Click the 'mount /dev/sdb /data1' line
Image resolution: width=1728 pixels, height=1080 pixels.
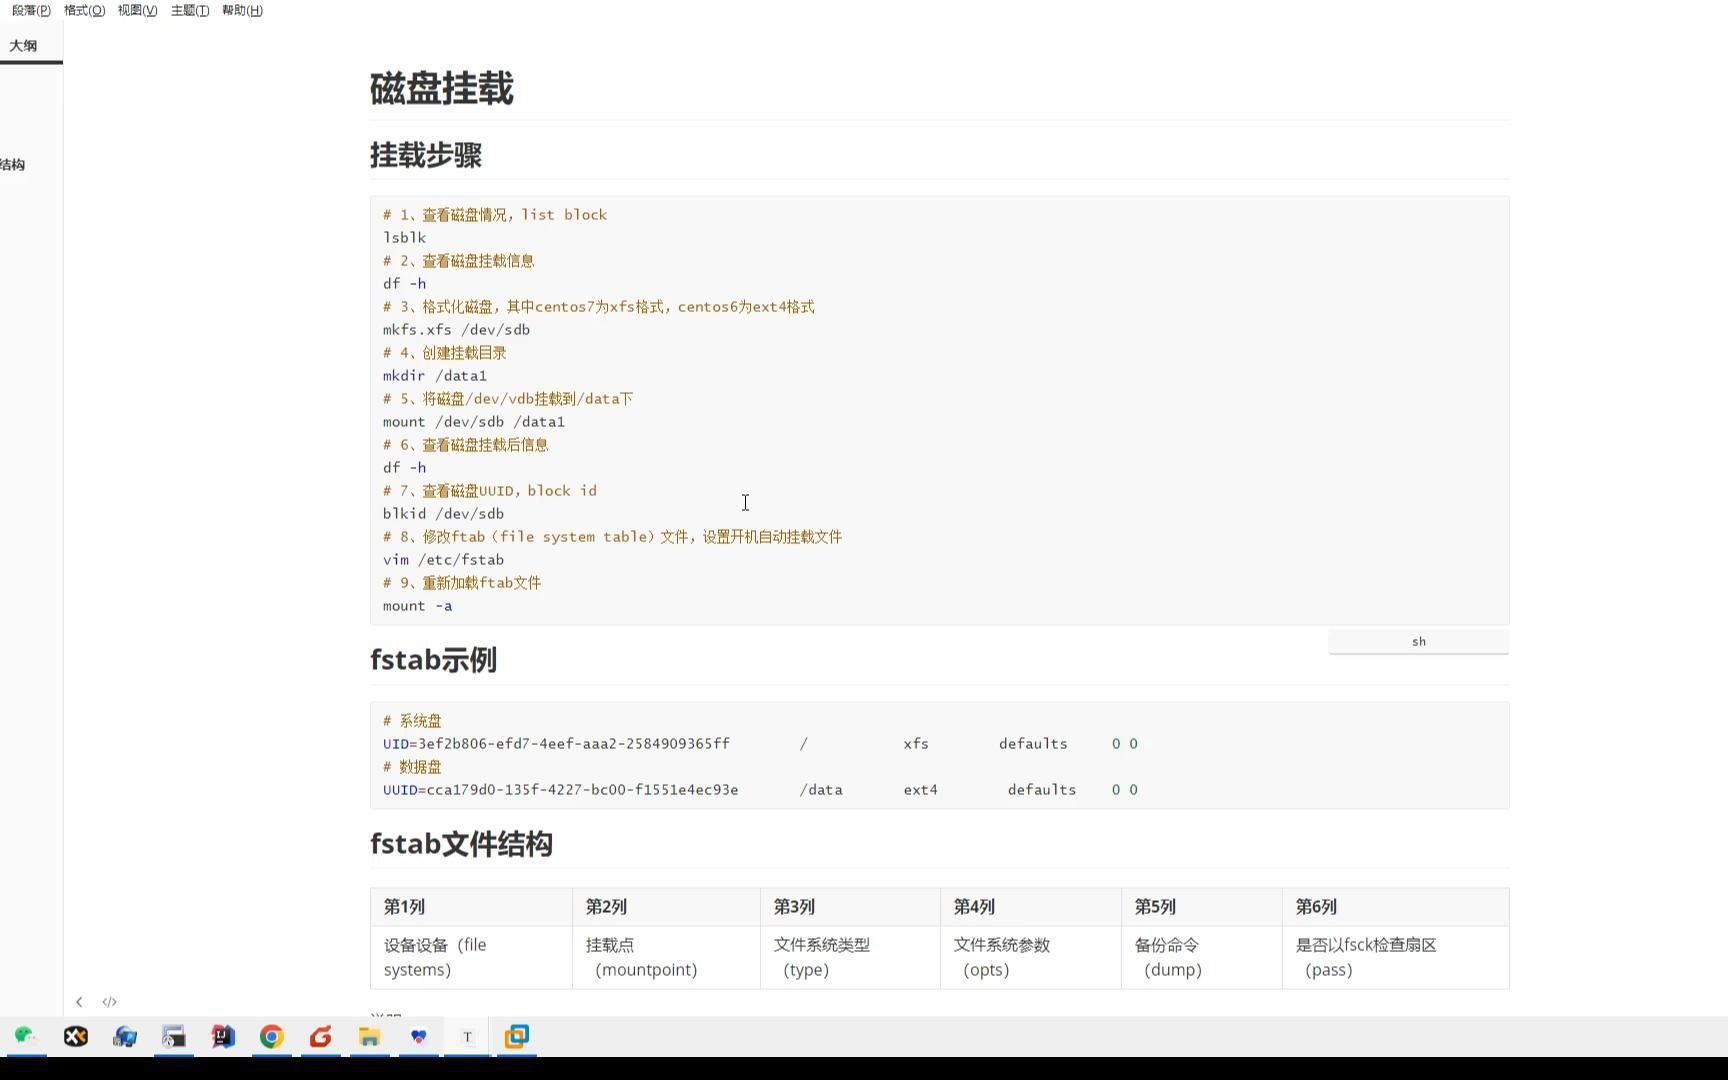(x=474, y=422)
